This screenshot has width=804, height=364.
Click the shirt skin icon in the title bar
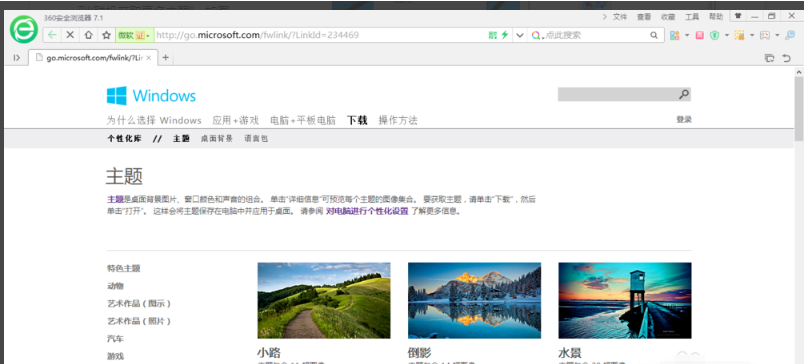point(738,16)
